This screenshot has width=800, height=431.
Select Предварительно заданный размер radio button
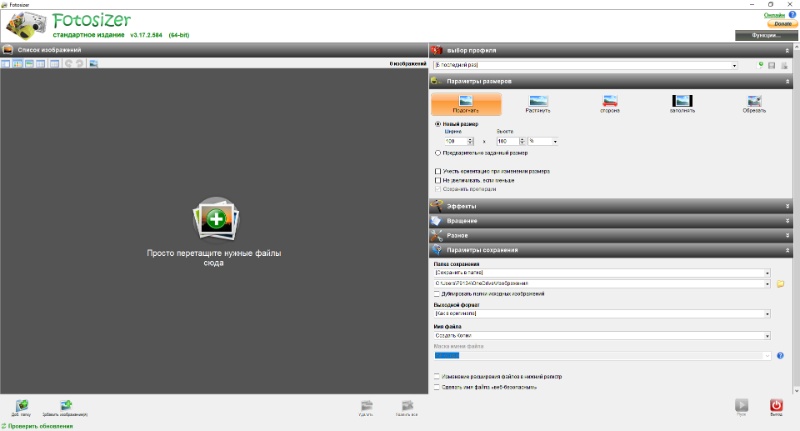(438, 153)
